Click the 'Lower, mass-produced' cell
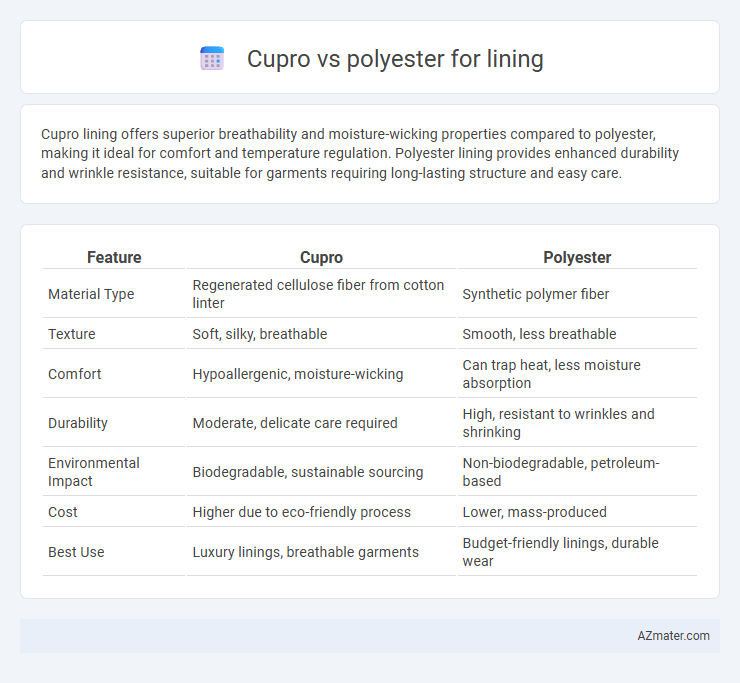The width and height of the screenshot is (740, 683). [x=577, y=512]
